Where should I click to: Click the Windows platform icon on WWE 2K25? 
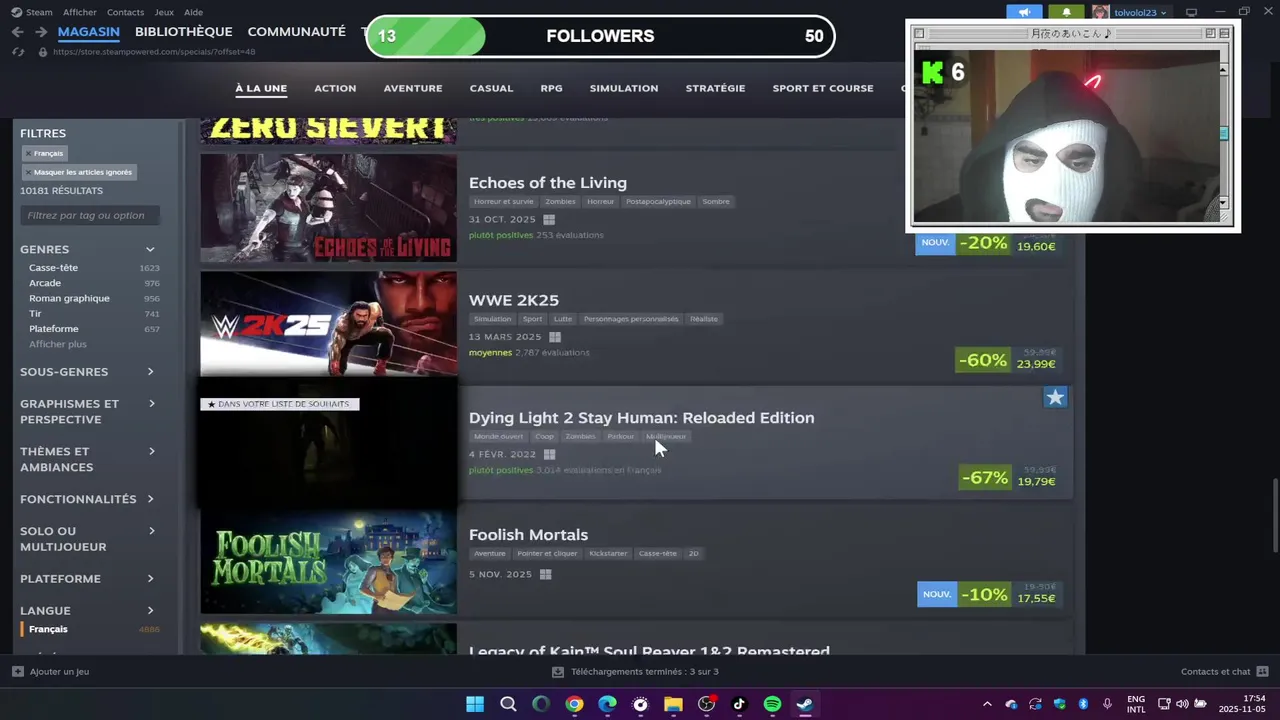coord(555,337)
